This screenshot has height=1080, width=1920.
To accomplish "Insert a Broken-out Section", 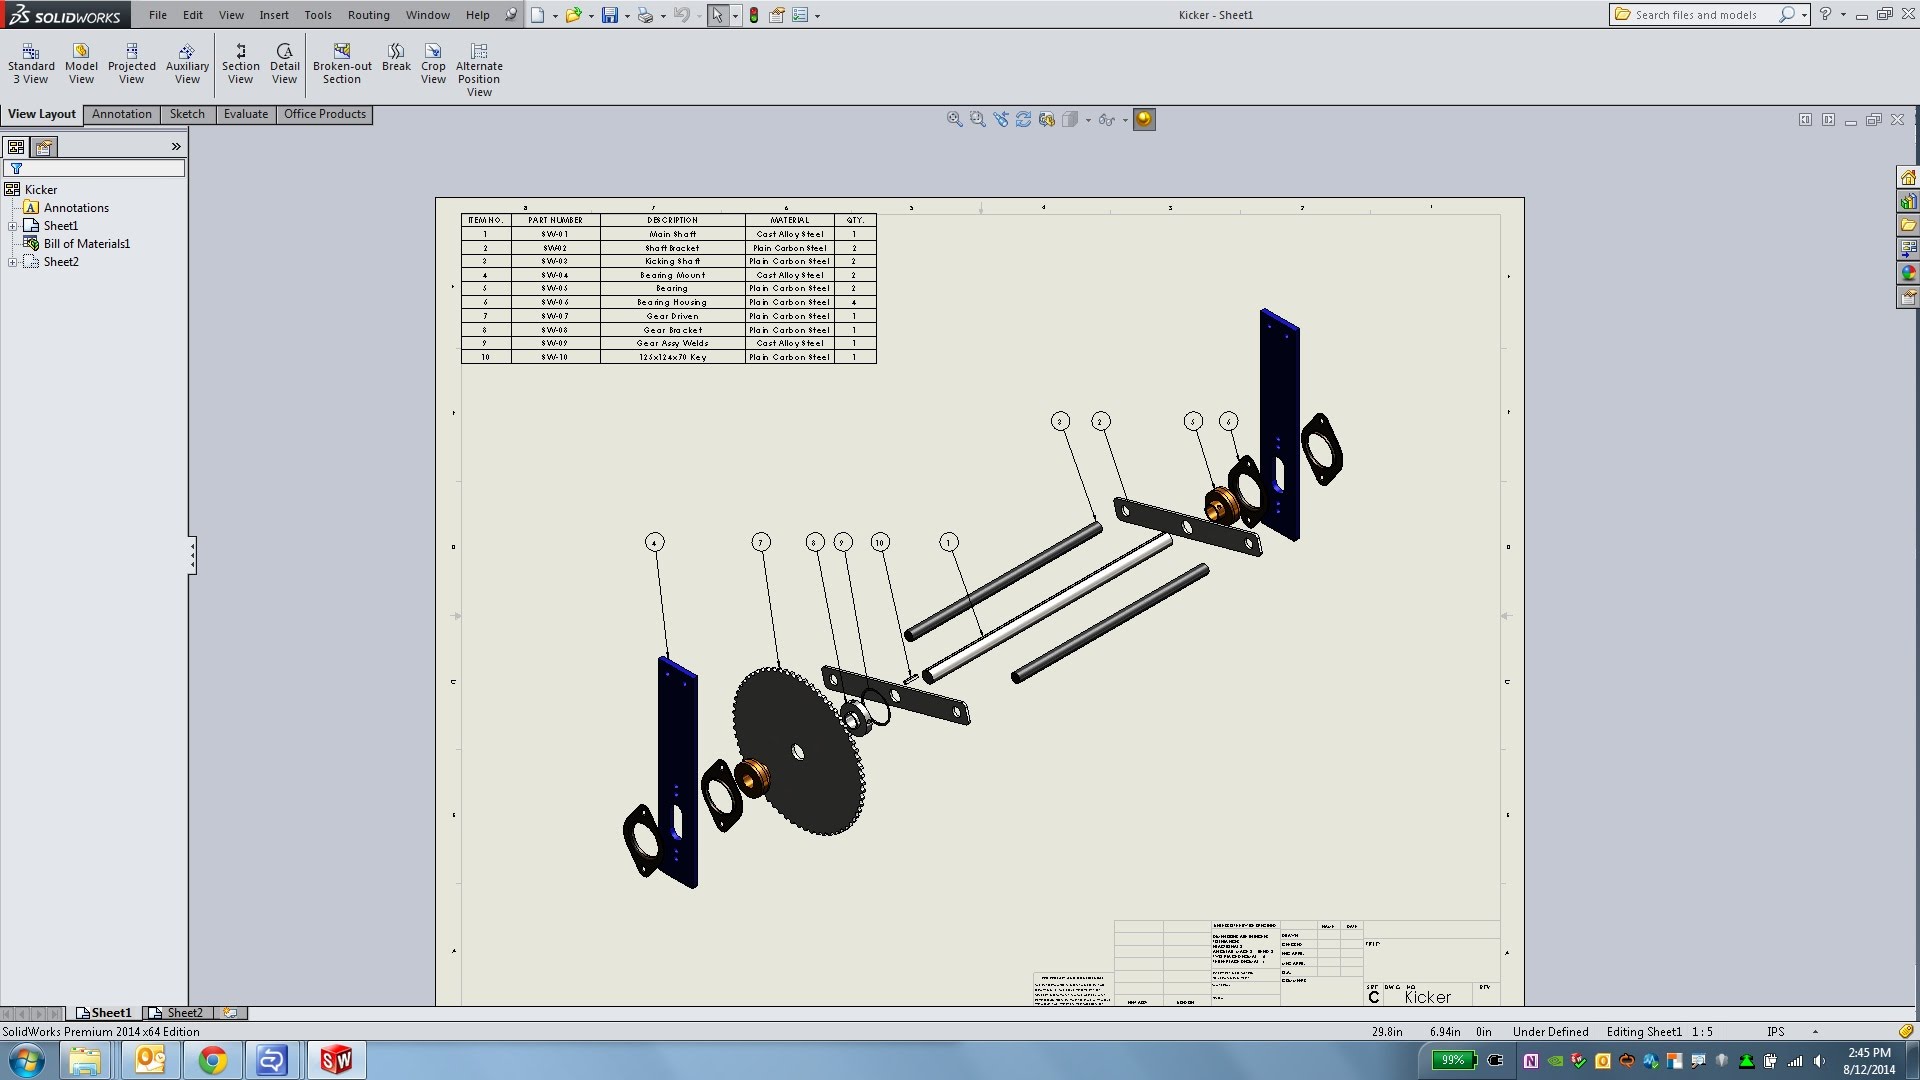I will pos(342,64).
